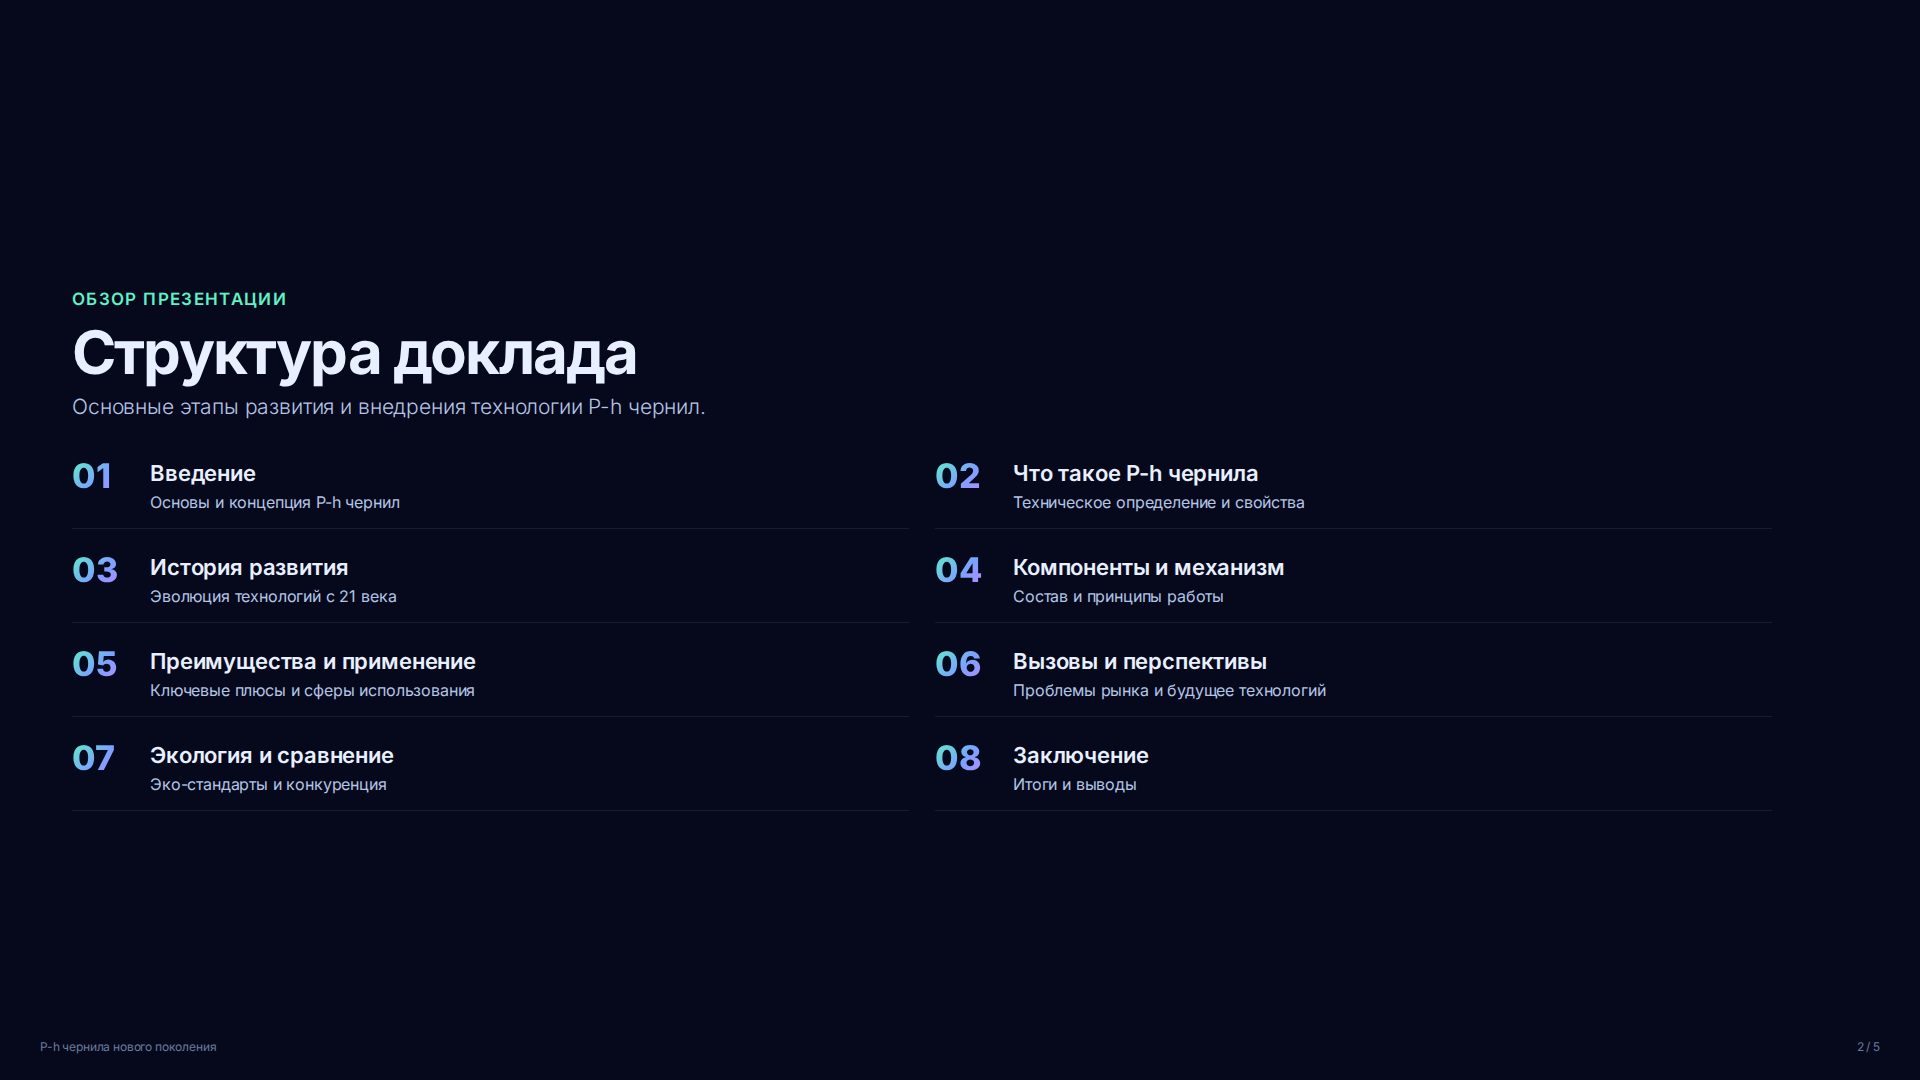The image size is (1920, 1080).
Task: Select 'Компоненты и механизм' title
Action: tap(1148, 567)
